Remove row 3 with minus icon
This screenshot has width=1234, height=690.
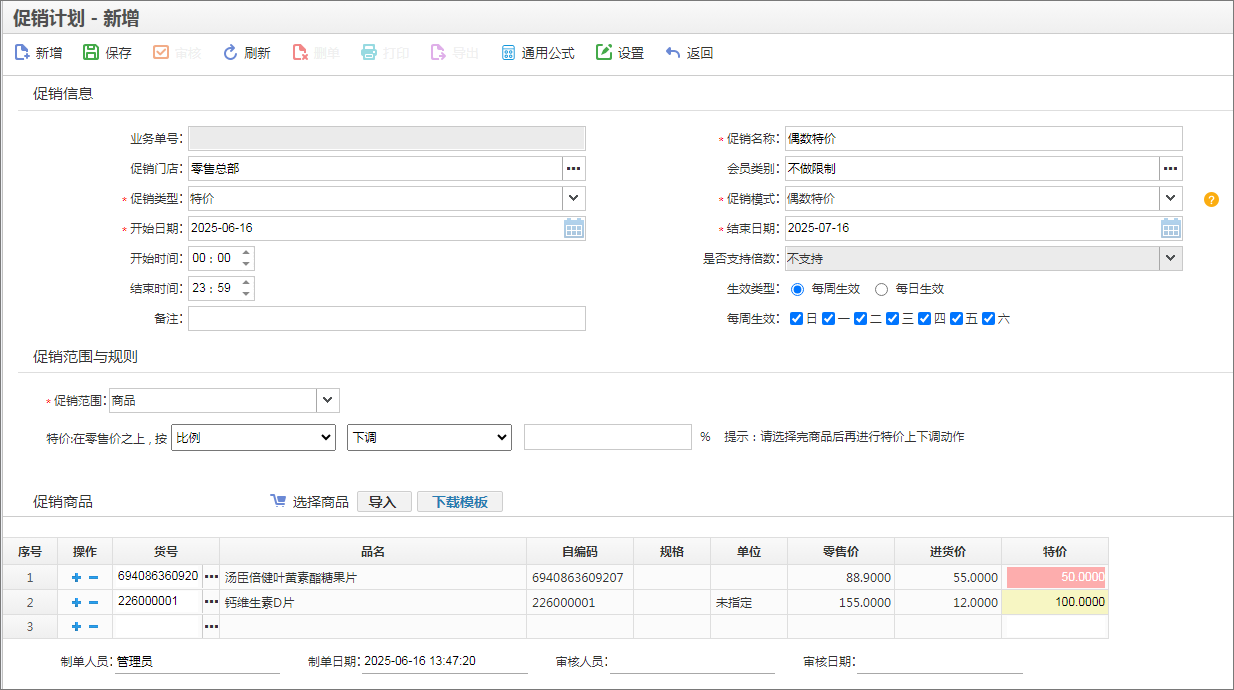click(93, 627)
